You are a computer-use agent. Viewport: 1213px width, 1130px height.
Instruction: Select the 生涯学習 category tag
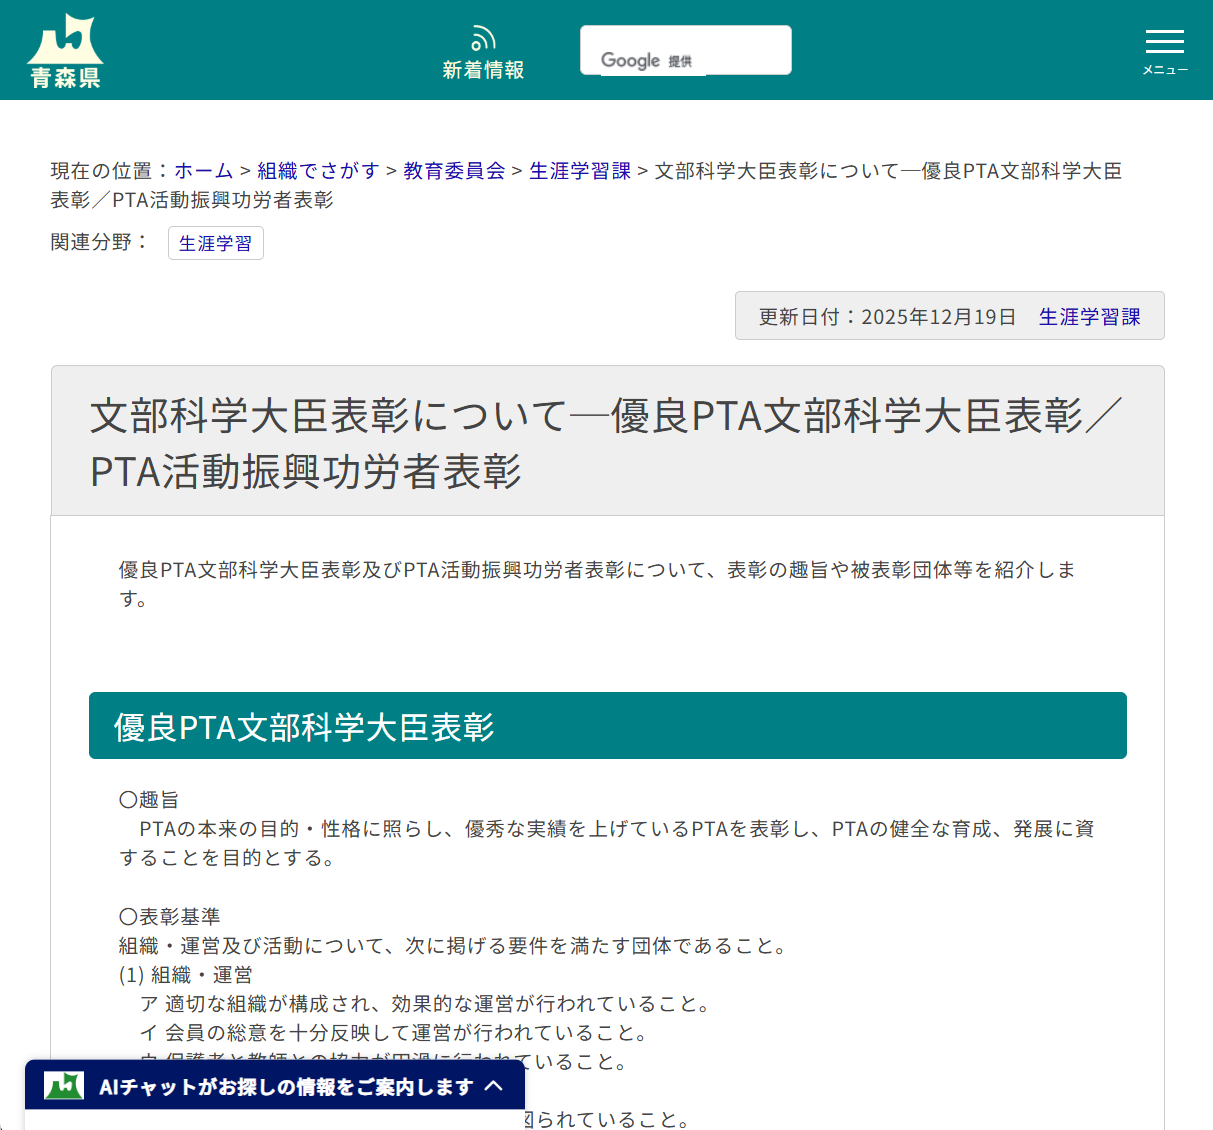pyautogui.click(x=215, y=243)
